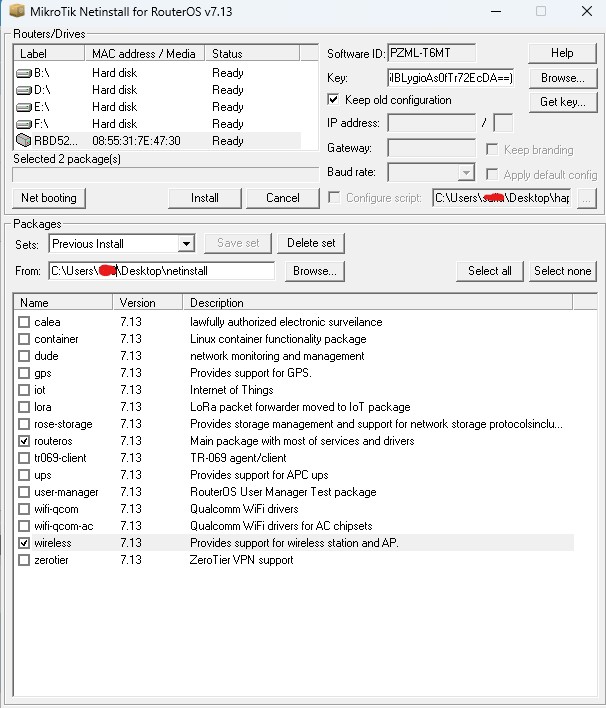Screen dimensions: 606x708
Task: Toggle the Configure script checkbox
Action: click(x=334, y=197)
